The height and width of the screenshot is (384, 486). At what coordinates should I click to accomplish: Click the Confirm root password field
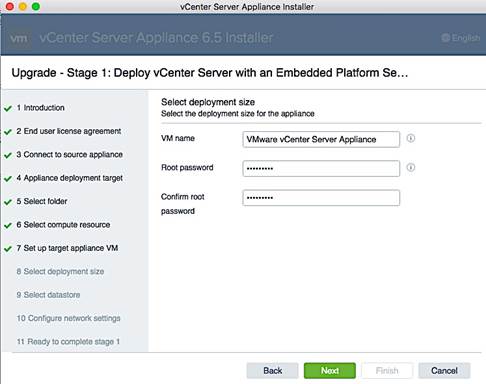(321, 198)
